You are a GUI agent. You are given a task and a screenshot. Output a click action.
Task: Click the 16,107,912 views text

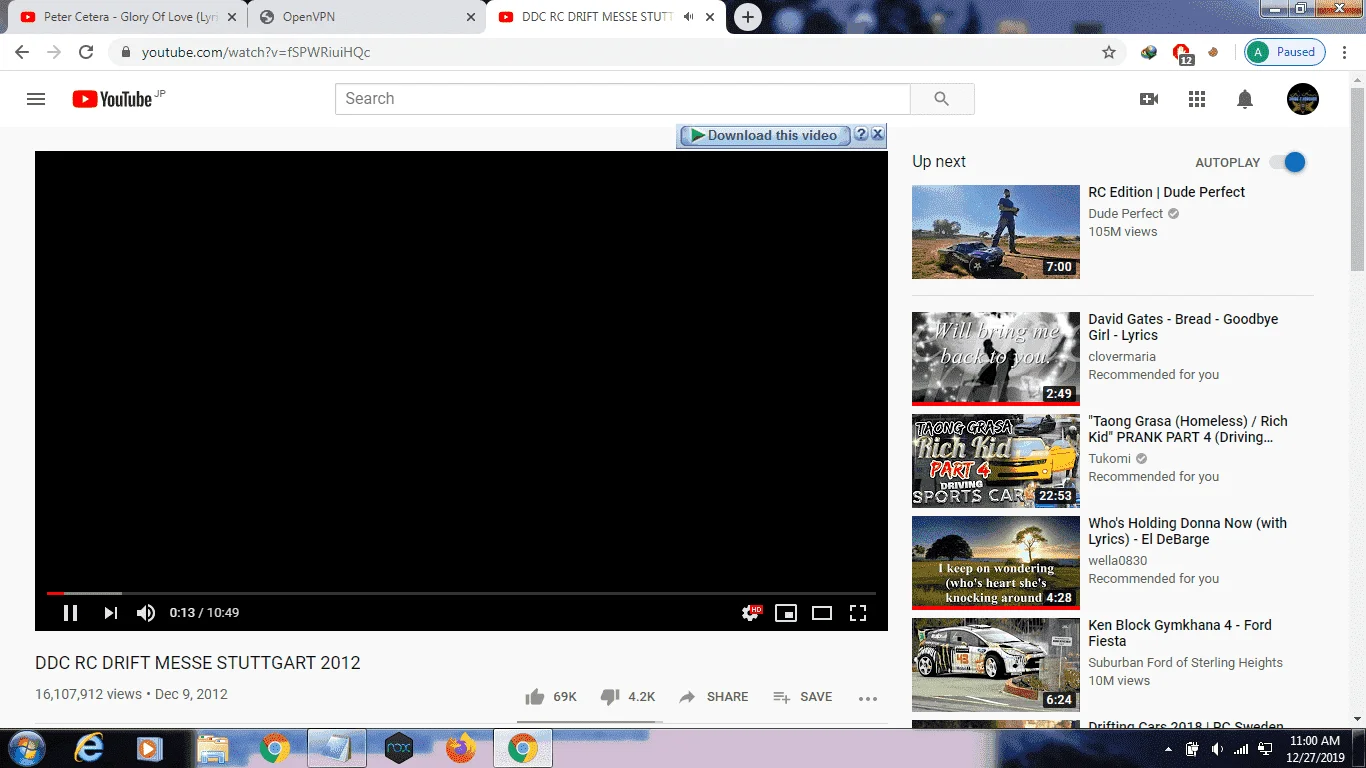(88, 694)
